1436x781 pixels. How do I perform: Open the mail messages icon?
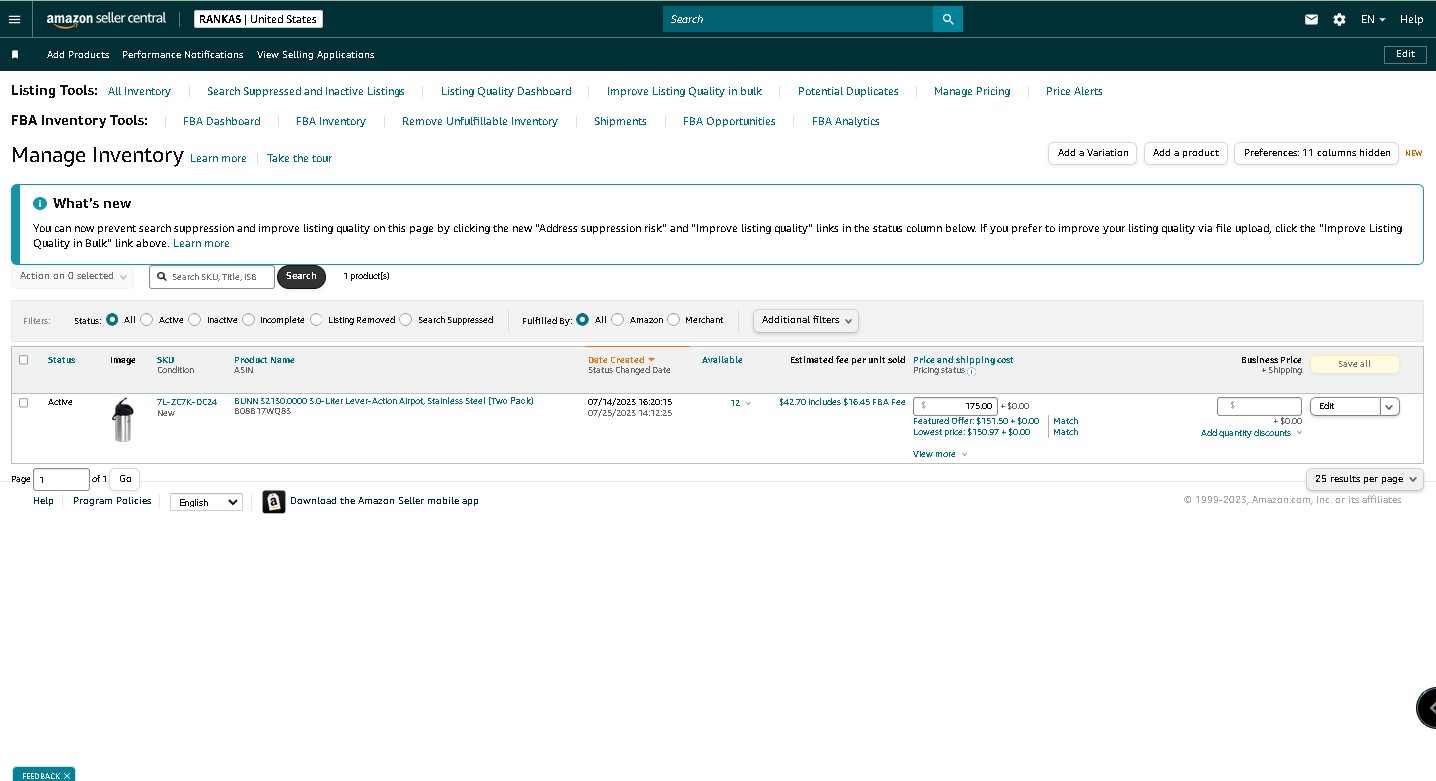[x=1311, y=19]
